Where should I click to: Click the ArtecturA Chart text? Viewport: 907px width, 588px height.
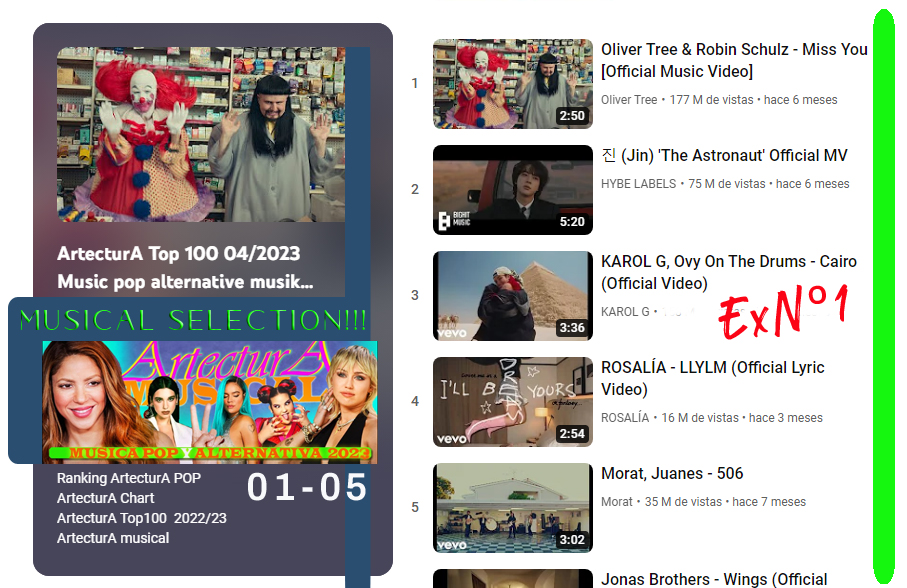(x=105, y=498)
